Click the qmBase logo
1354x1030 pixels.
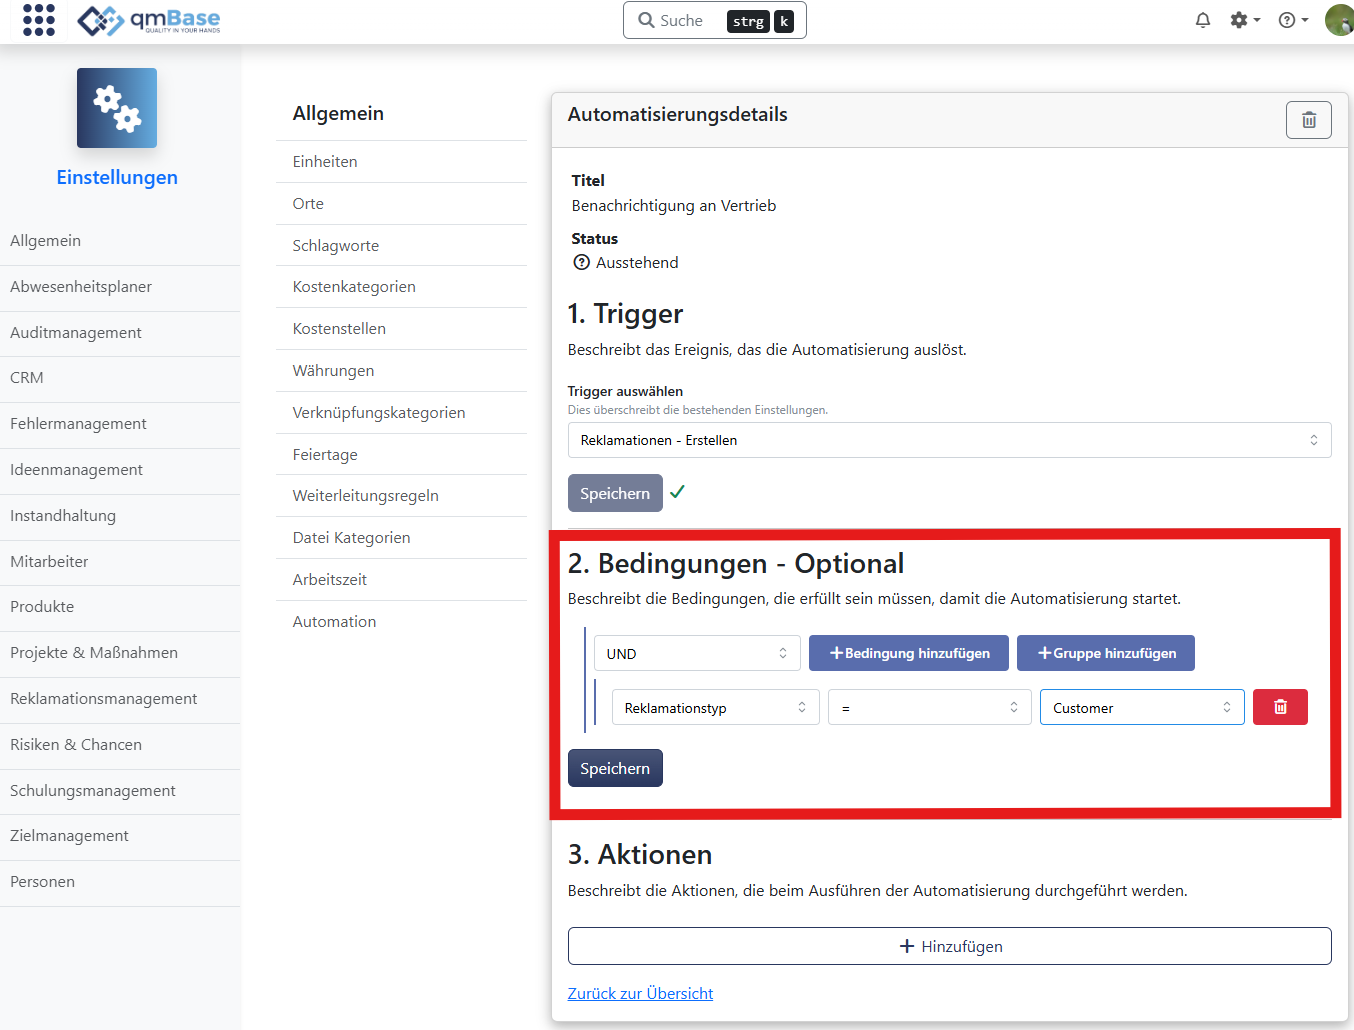point(150,20)
